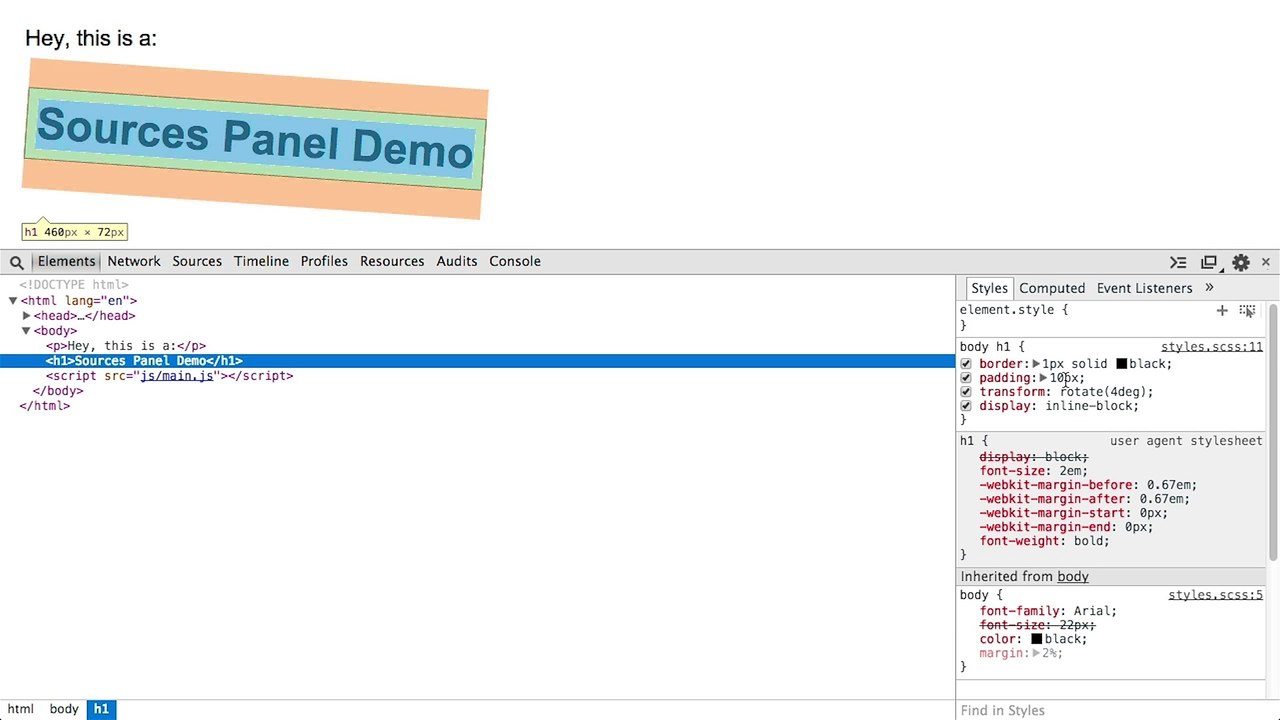Disable the display inline-block checkbox
The height and width of the screenshot is (720, 1280).
966,406
